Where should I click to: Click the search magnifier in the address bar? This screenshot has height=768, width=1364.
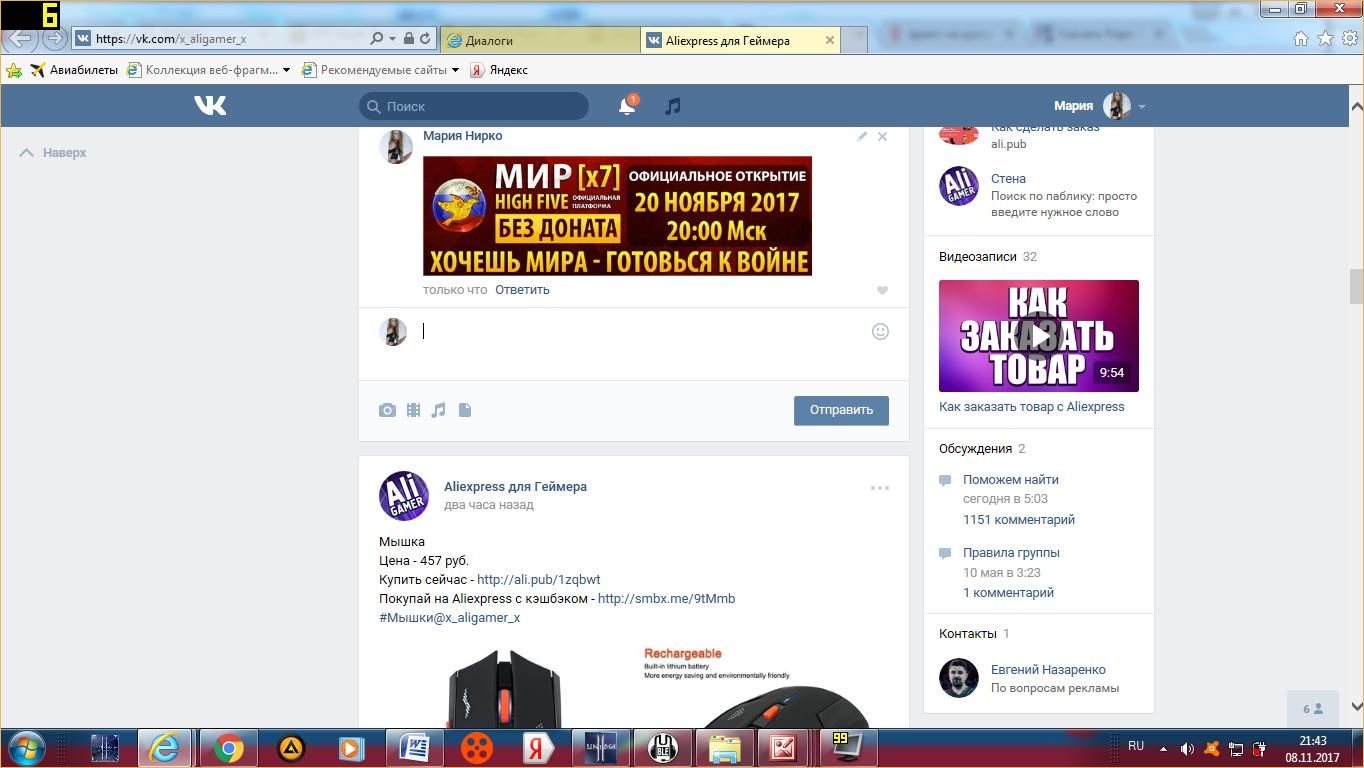pos(376,39)
